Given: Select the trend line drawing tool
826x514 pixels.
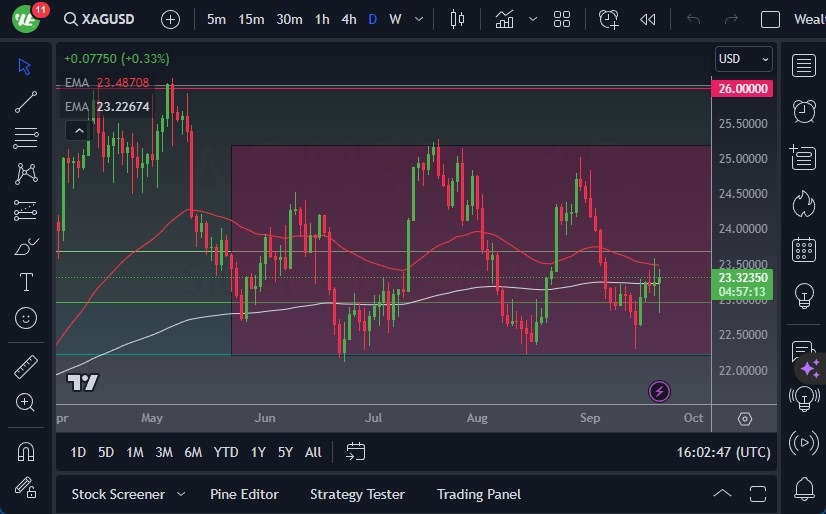Looking at the screenshot, I should click(26, 102).
